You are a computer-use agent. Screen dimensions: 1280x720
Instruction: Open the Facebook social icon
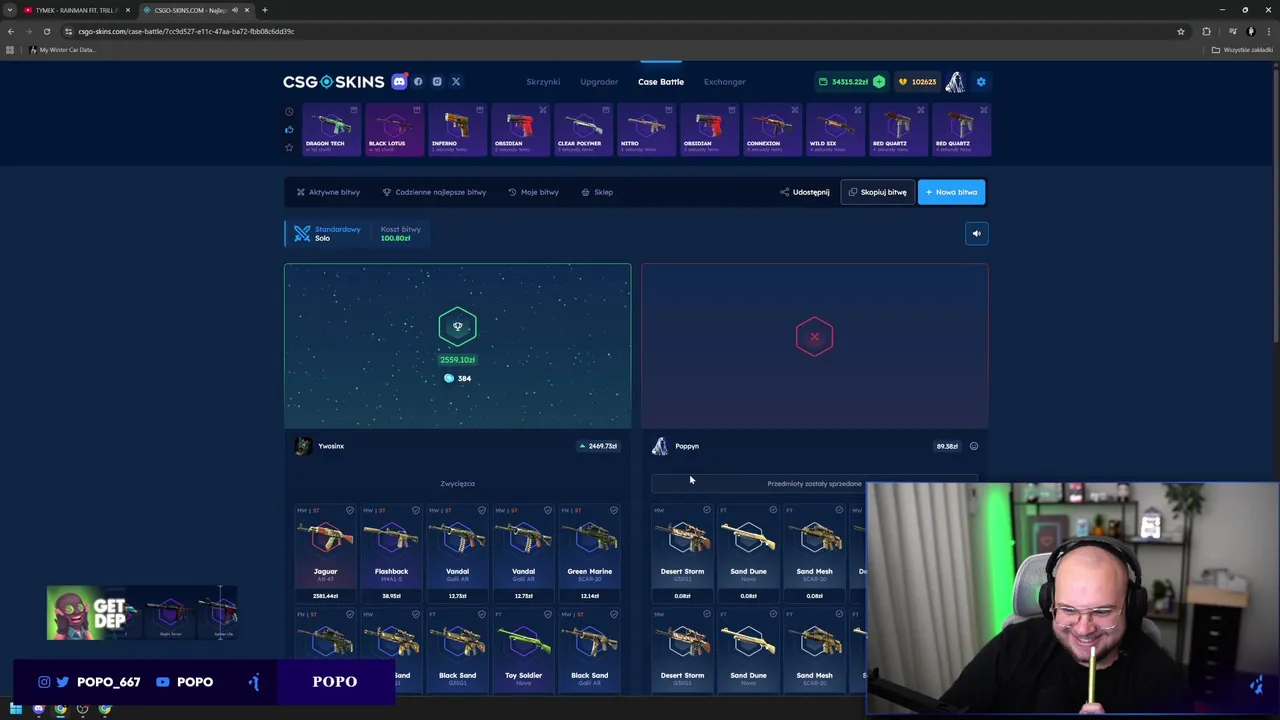click(x=418, y=82)
